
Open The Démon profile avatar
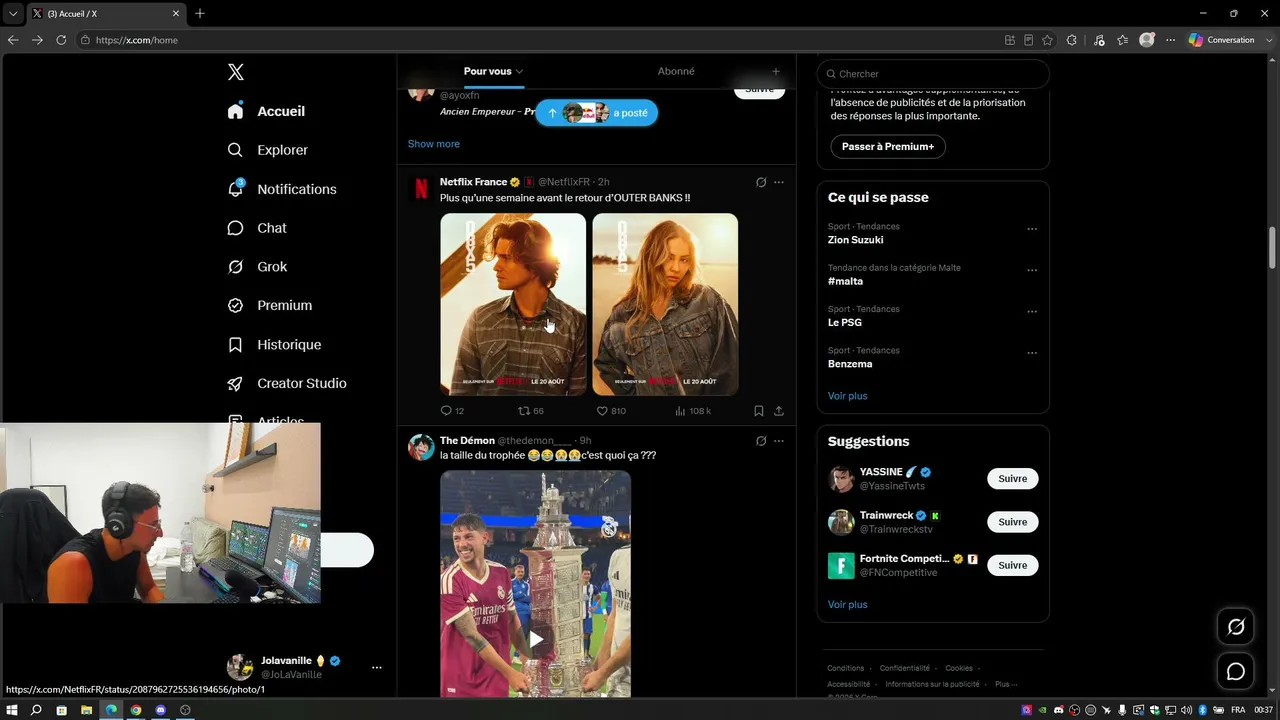421,447
